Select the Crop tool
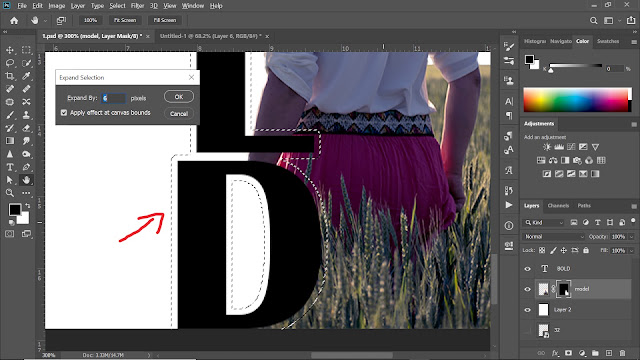 pos(10,76)
